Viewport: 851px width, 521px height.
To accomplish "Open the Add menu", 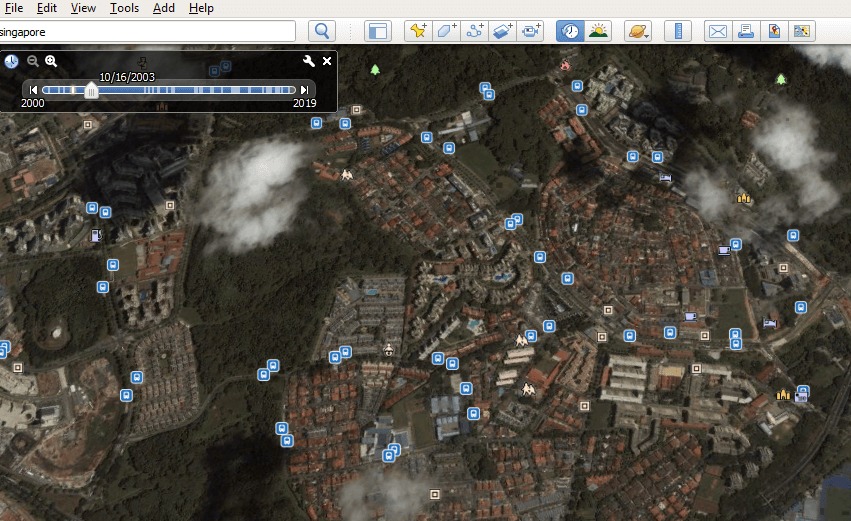I will 163,8.
